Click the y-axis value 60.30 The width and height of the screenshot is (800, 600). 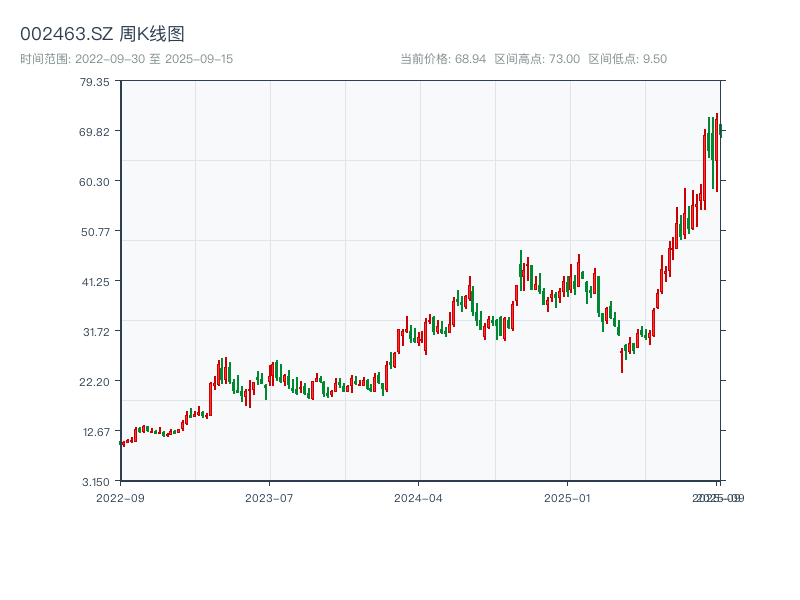pyautogui.click(x=94, y=182)
